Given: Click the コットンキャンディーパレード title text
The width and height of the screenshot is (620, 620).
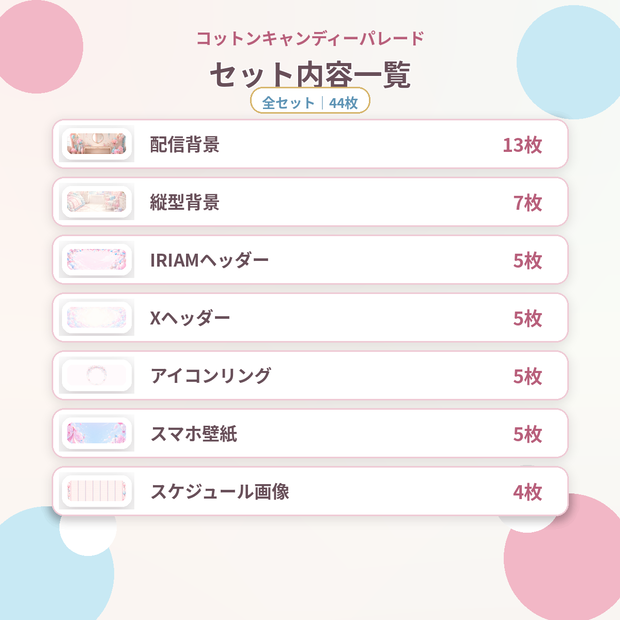Looking at the screenshot, I should point(310,38).
